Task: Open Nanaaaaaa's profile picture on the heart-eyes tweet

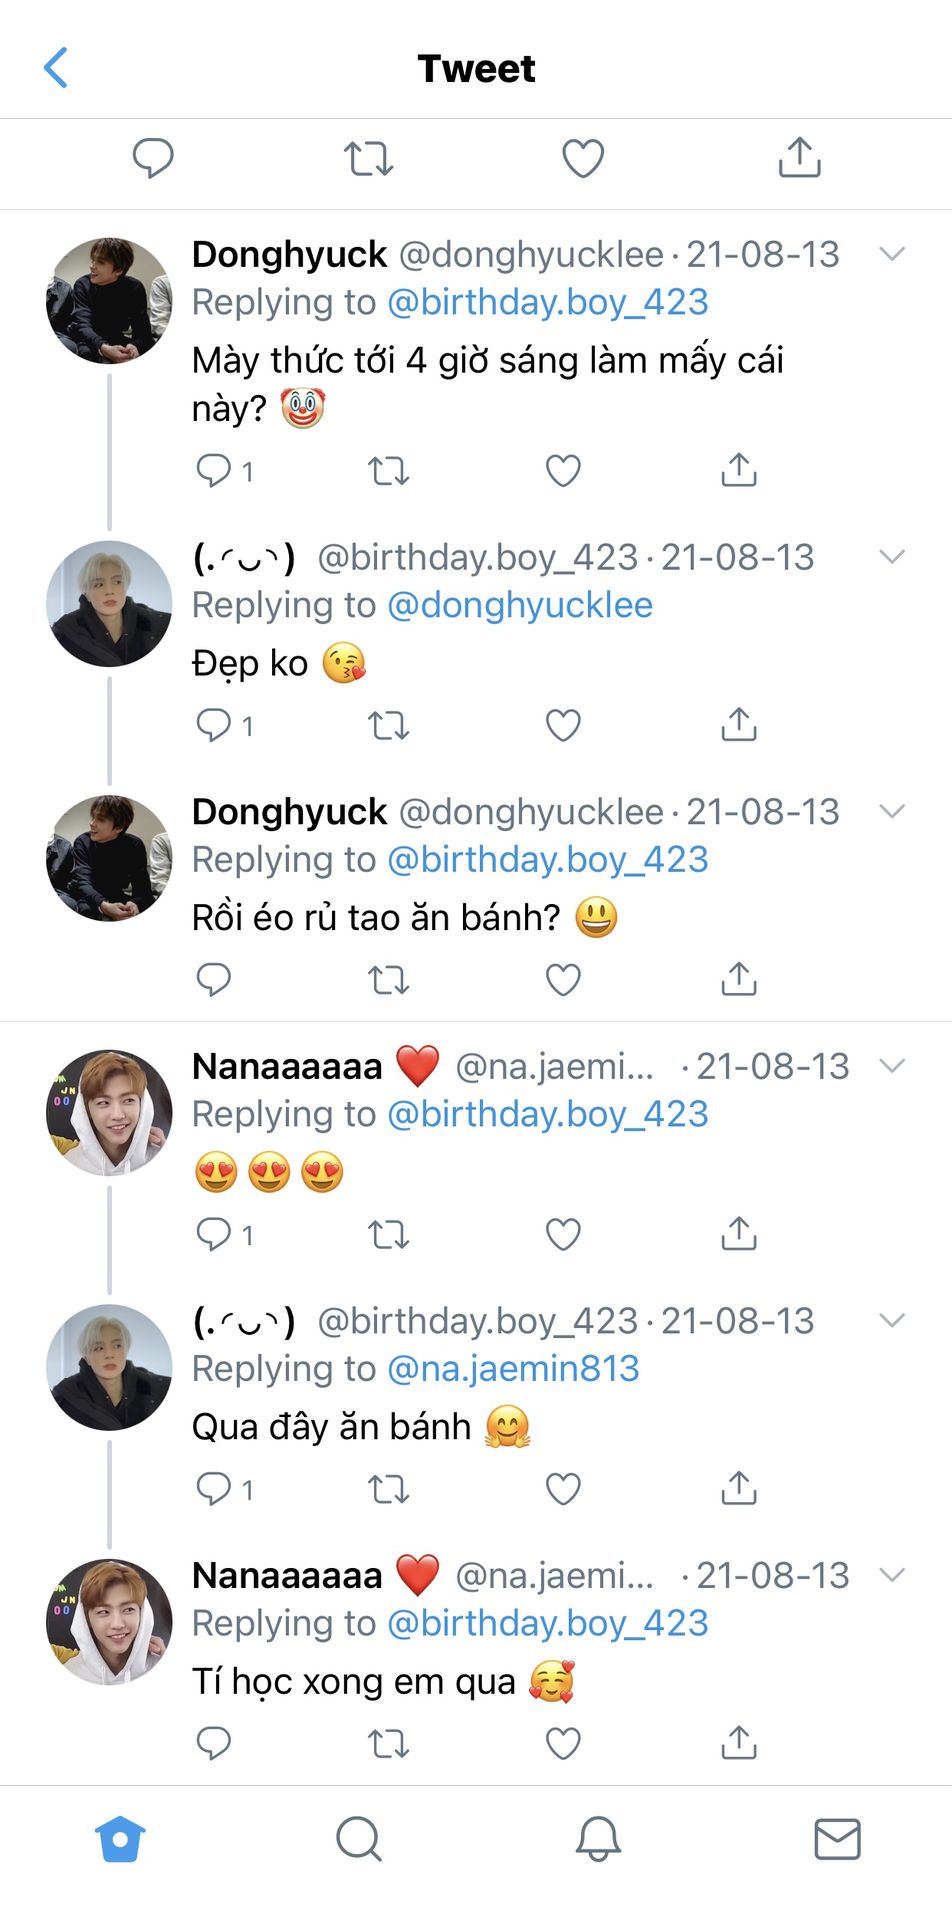Action: 109,1112
